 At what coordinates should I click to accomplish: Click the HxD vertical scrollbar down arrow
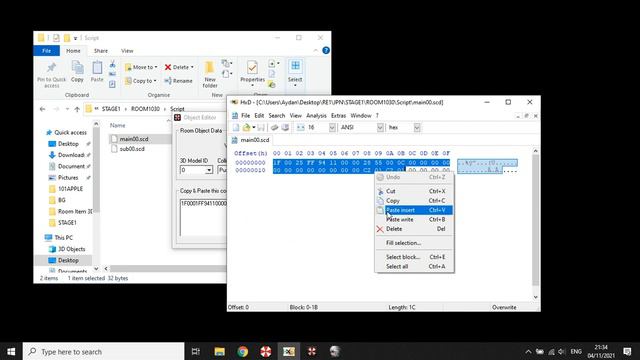(536, 297)
